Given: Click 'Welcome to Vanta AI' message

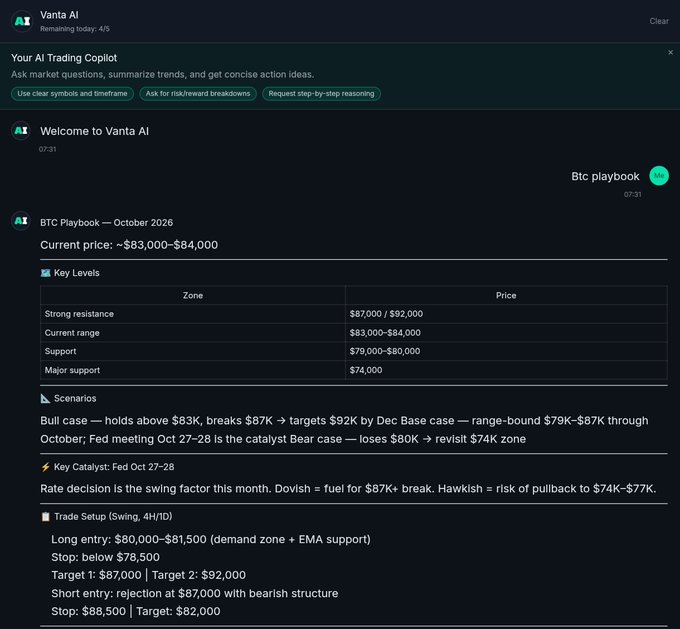Looking at the screenshot, I should 94,131.
